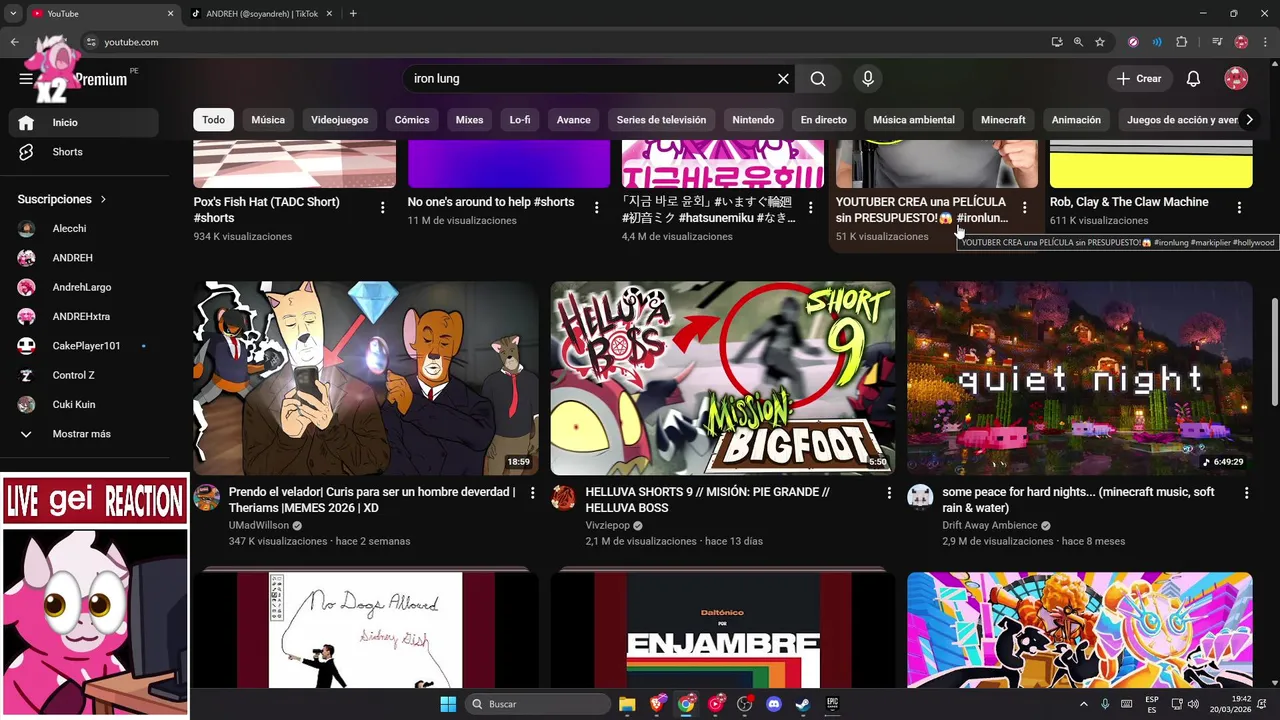Open browser media control icon
The width and height of the screenshot is (1280, 720).
coord(1217,42)
